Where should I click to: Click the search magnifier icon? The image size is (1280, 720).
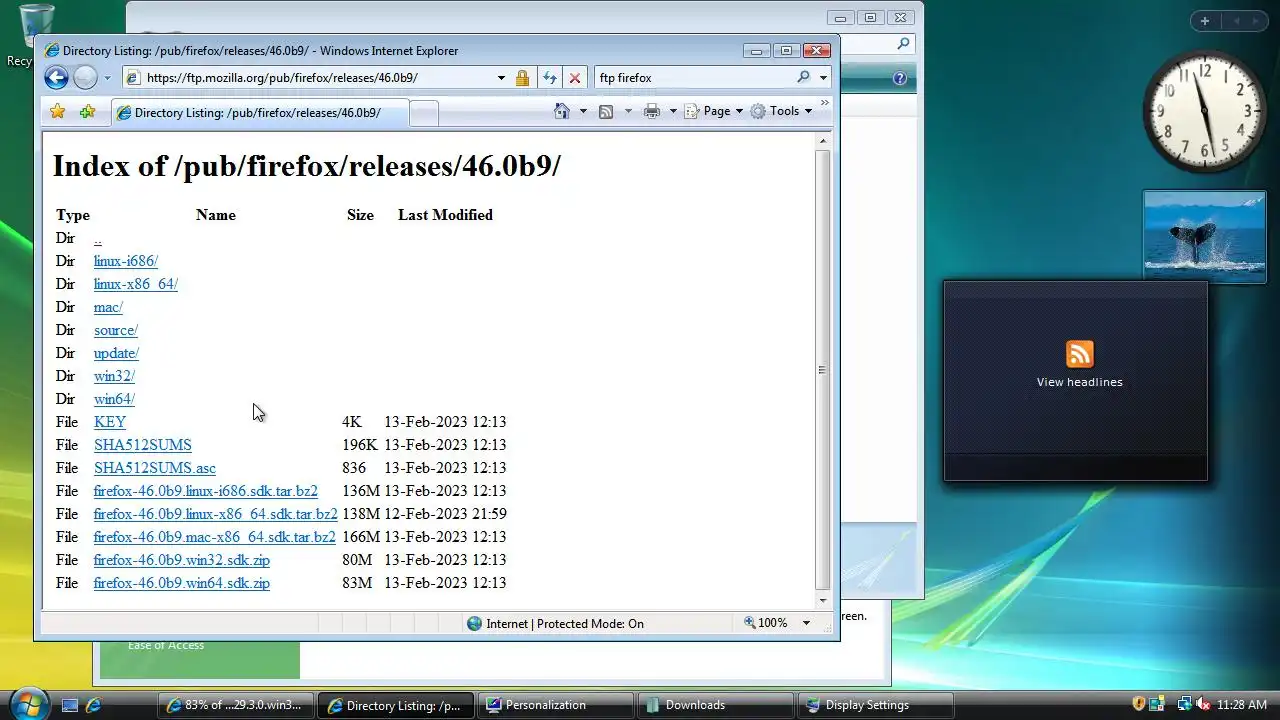point(803,77)
